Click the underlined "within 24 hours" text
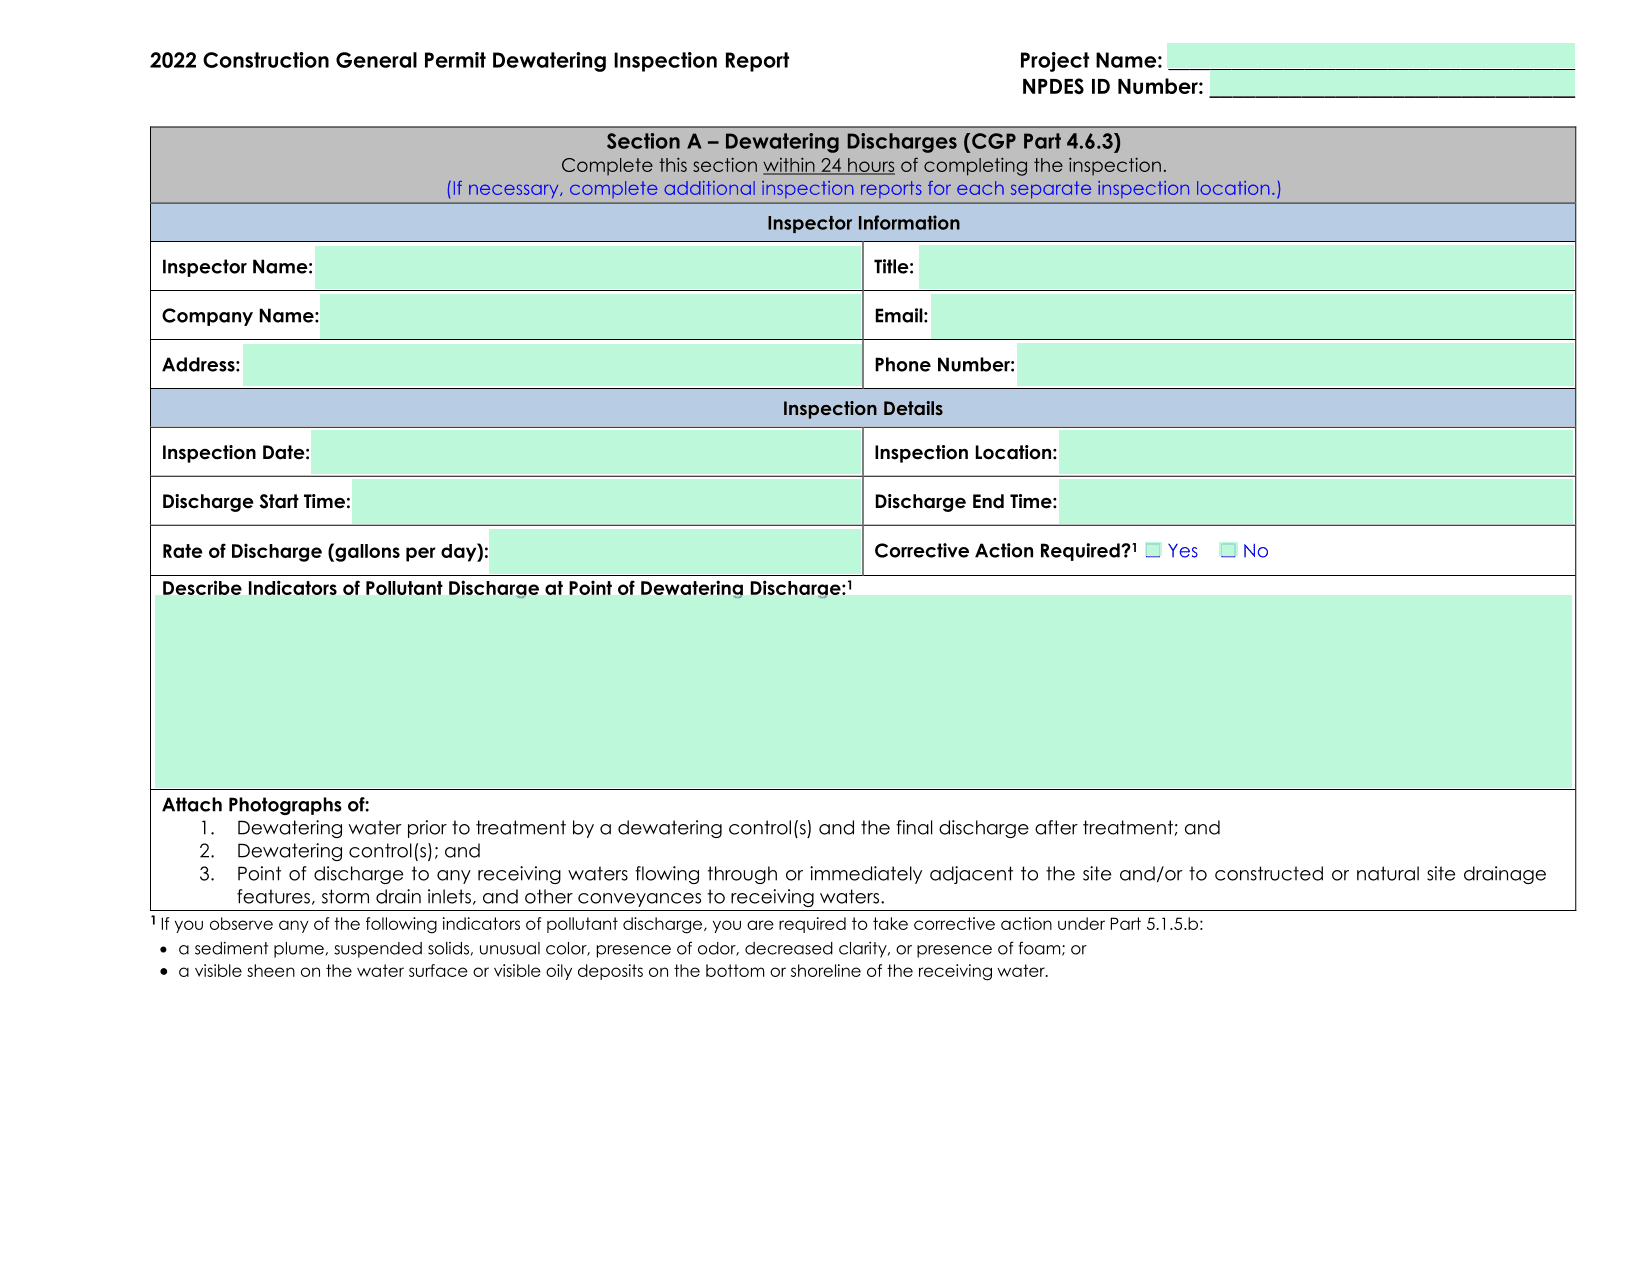The width and height of the screenshot is (1649, 1275). [x=828, y=166]
